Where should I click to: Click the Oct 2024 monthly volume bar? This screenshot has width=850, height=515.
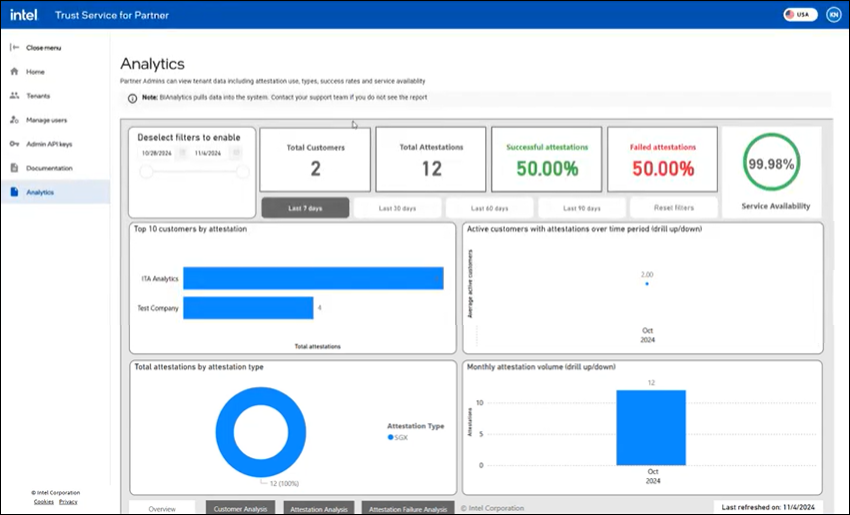click(x=651, y=428)
